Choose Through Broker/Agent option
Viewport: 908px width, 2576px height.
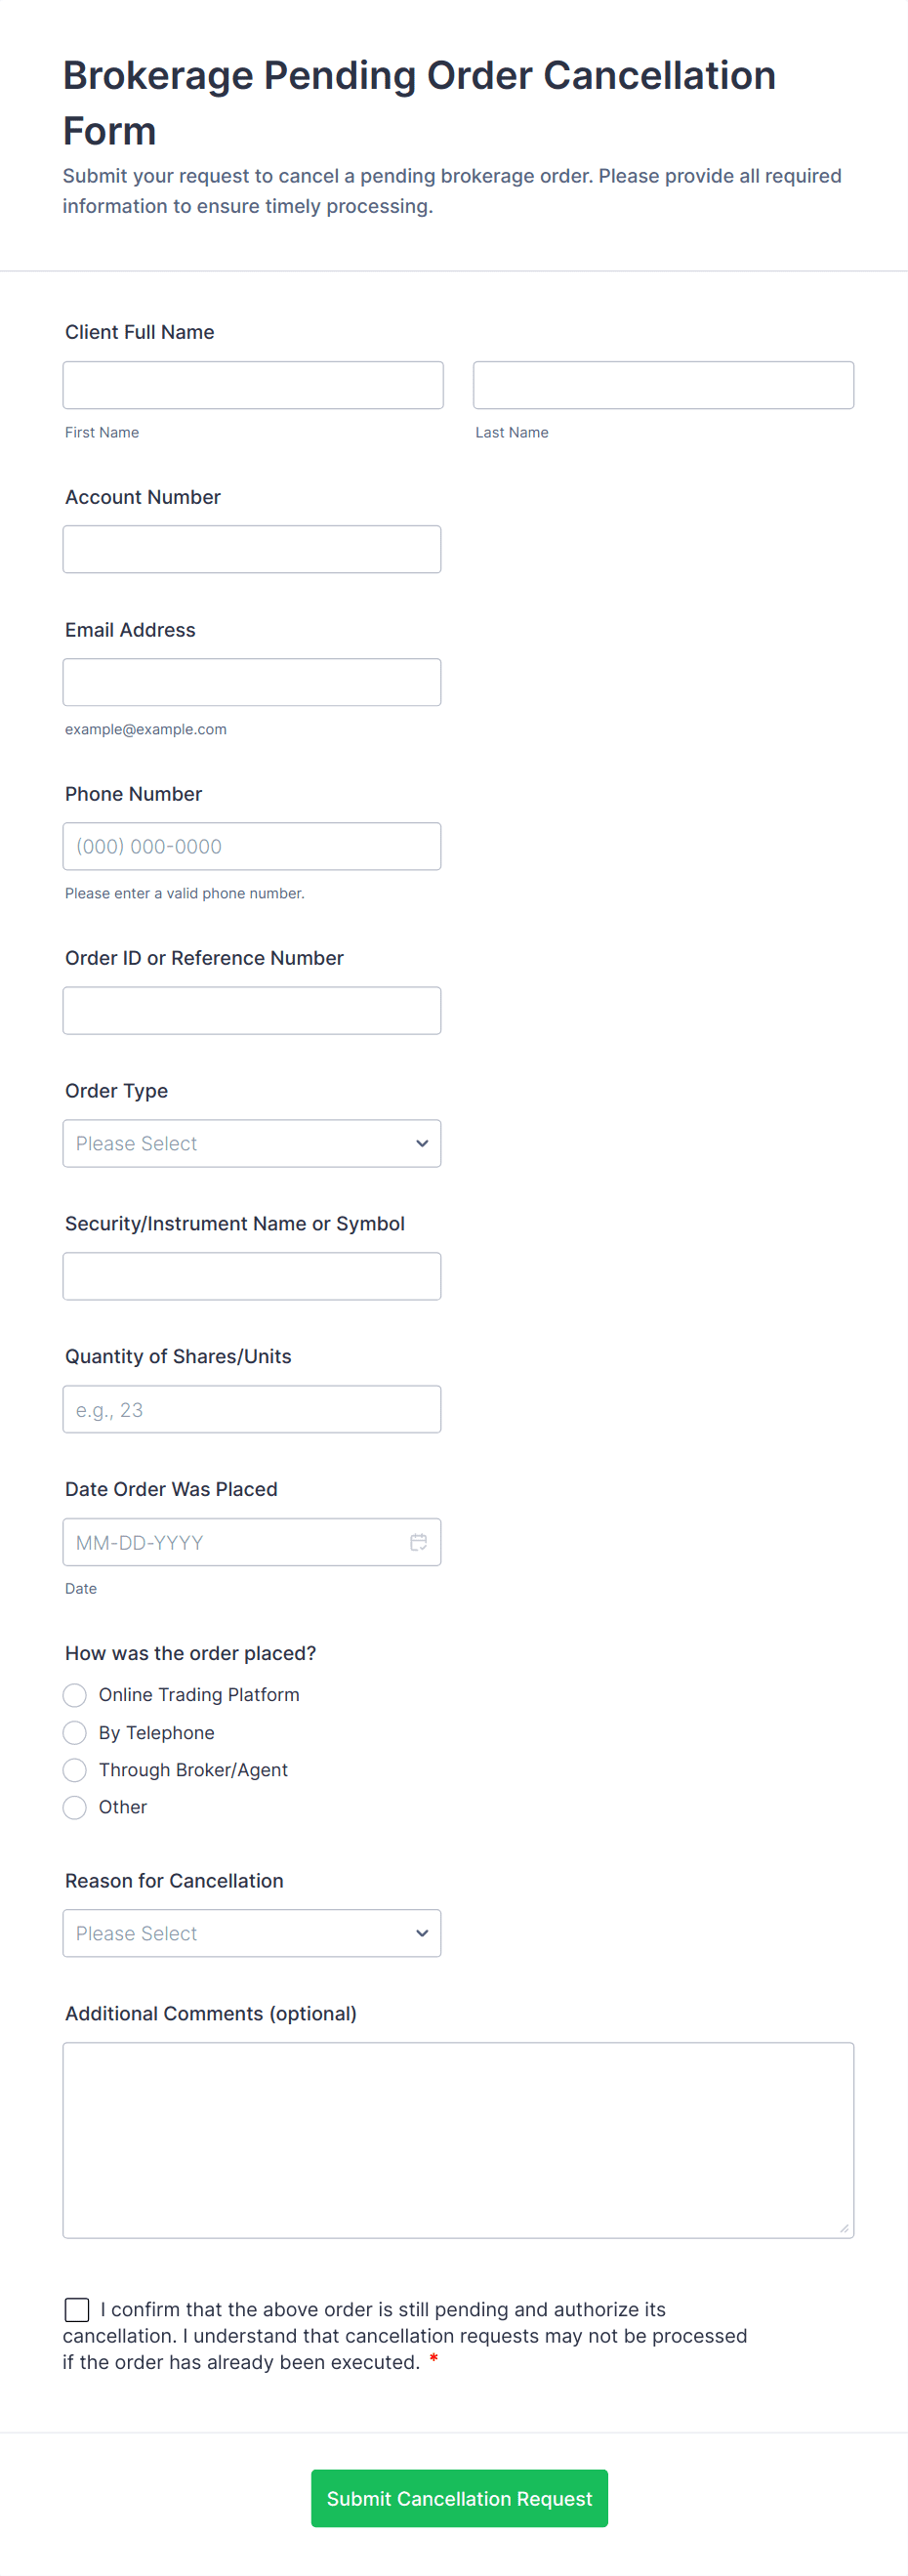[x=75, y=1770]
